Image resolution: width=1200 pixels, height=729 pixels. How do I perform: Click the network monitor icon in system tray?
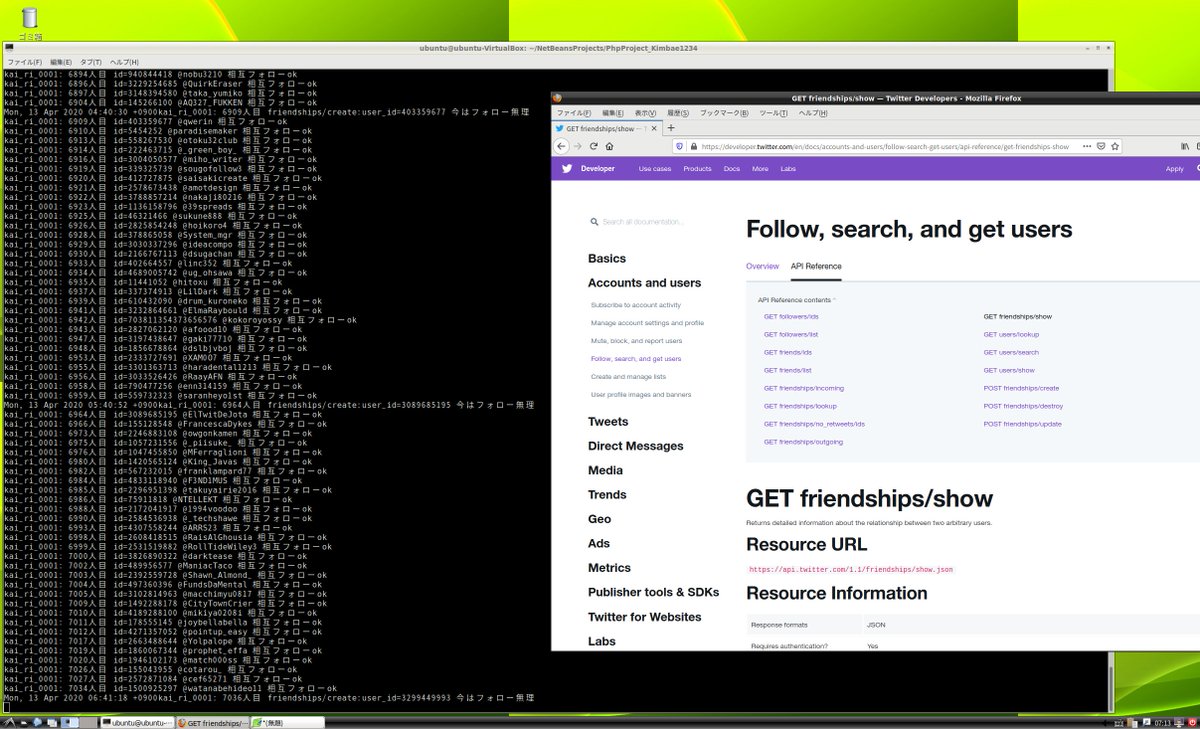(1179, 722)
